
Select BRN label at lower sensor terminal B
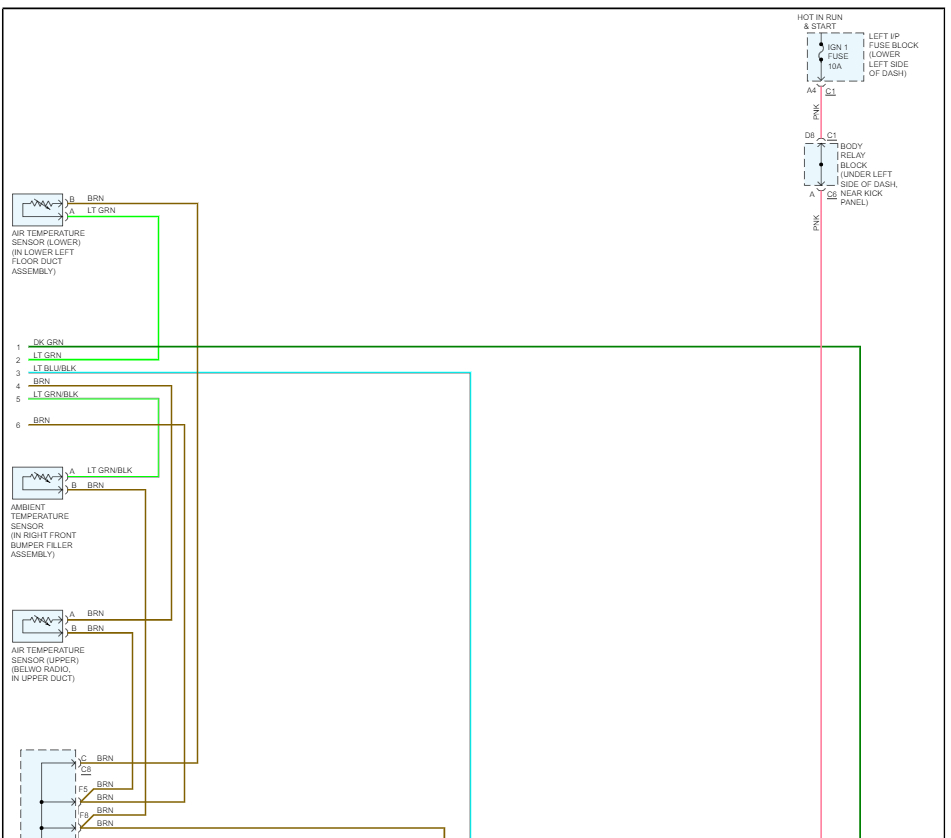click(x=95, y=198)
